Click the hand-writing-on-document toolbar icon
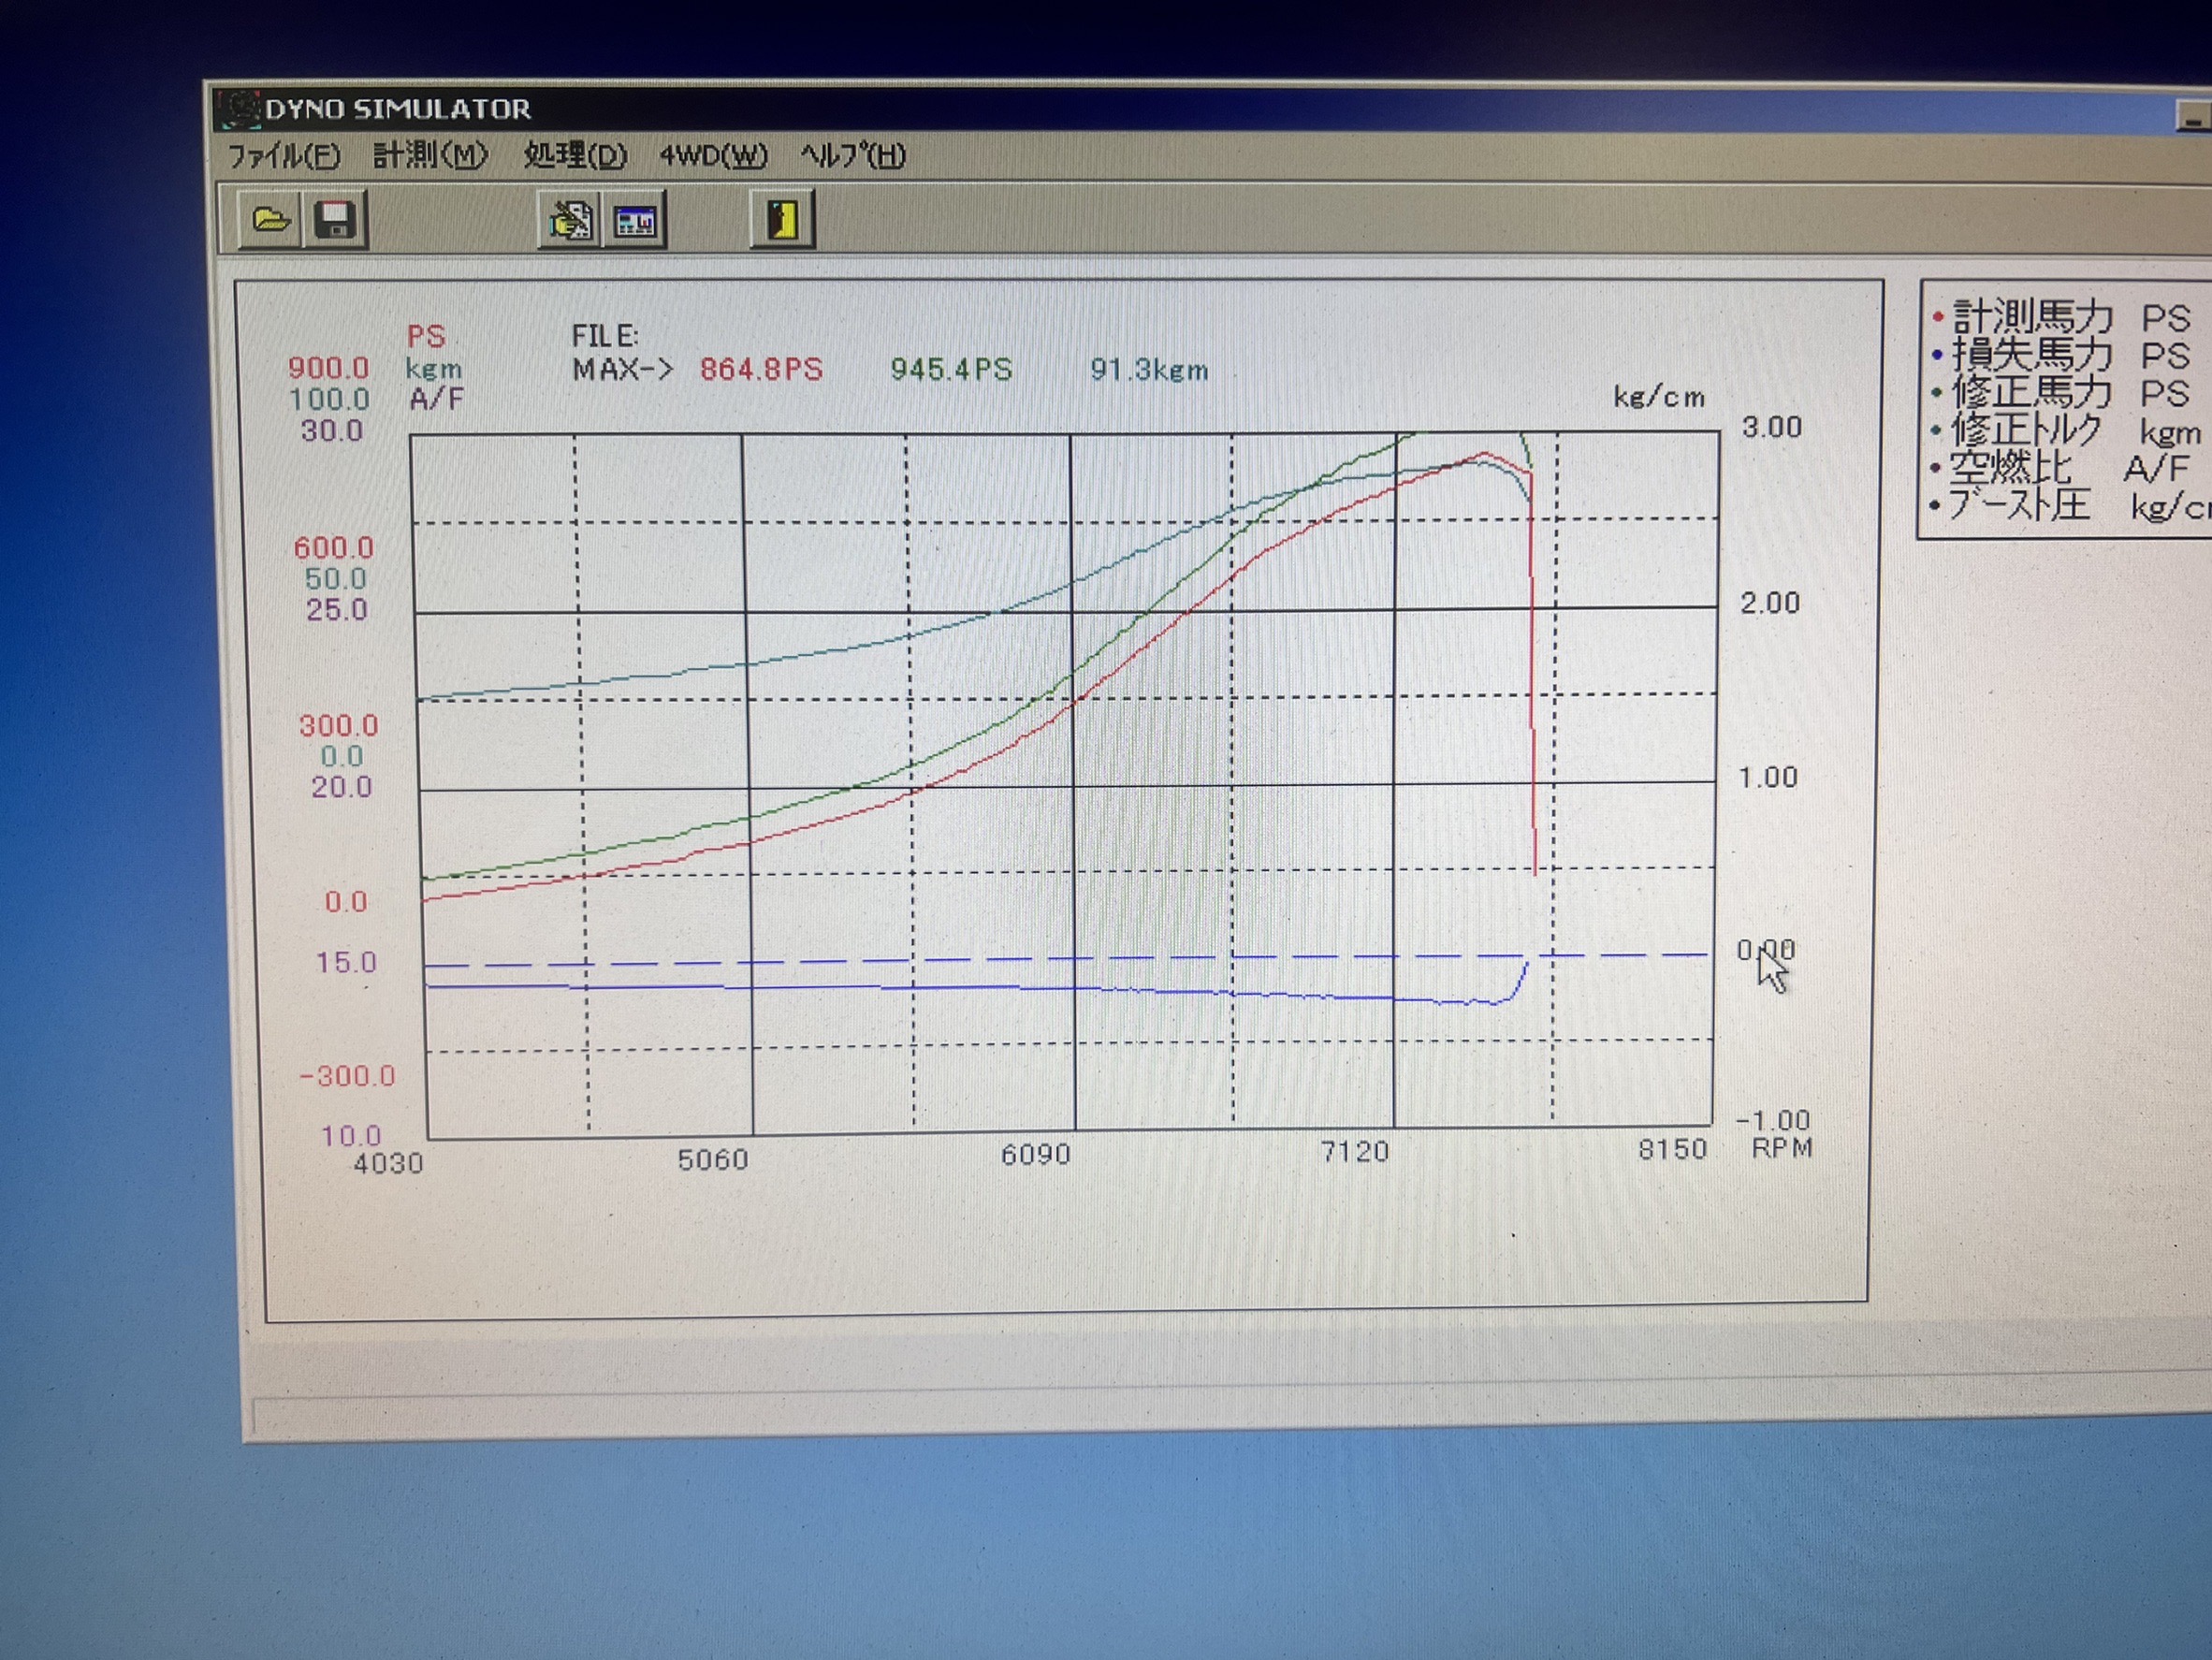The height and width of the screenshot is (1660, 2212). click(570, 221)
